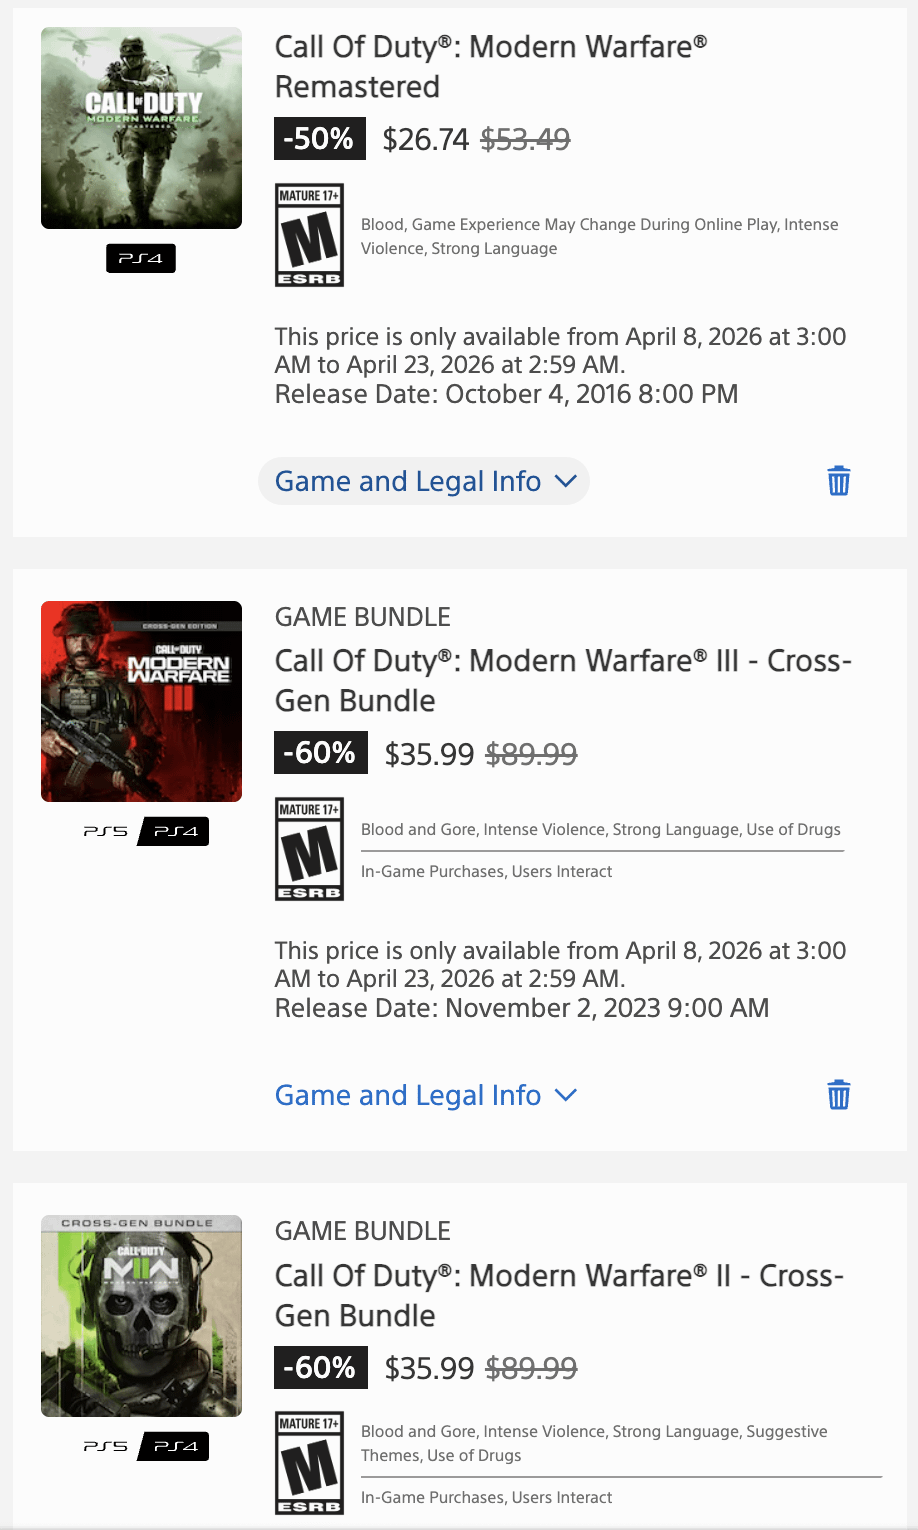918x1530 pixels.
Task: Open Modern Warfare II skull cover thumbnail
Action: 141,1315
